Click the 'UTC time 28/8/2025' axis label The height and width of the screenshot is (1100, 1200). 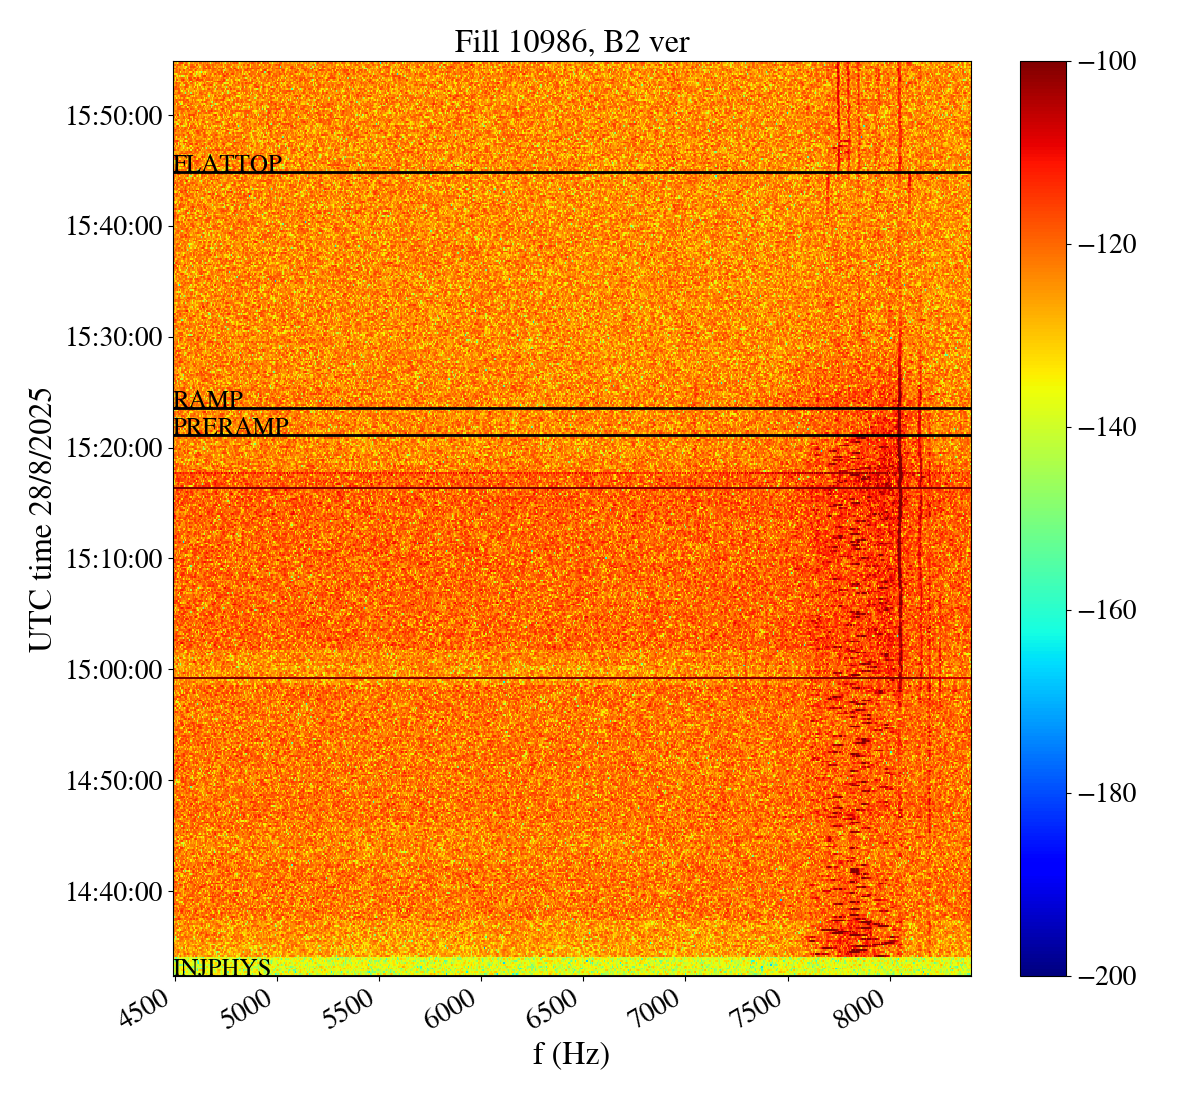tap(40, 519)
